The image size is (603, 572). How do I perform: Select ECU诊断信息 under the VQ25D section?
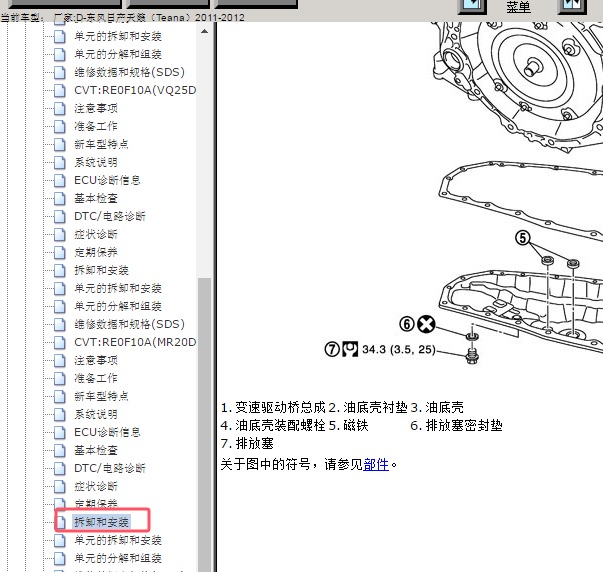click(x=107, y=180)
